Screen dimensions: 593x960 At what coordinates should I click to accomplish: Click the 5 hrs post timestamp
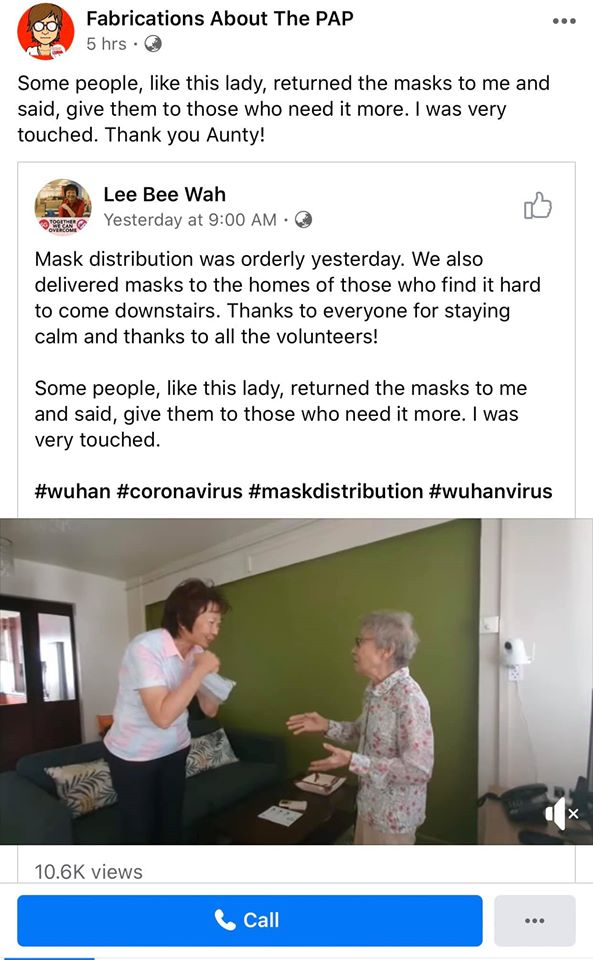(x=106, y=44)
